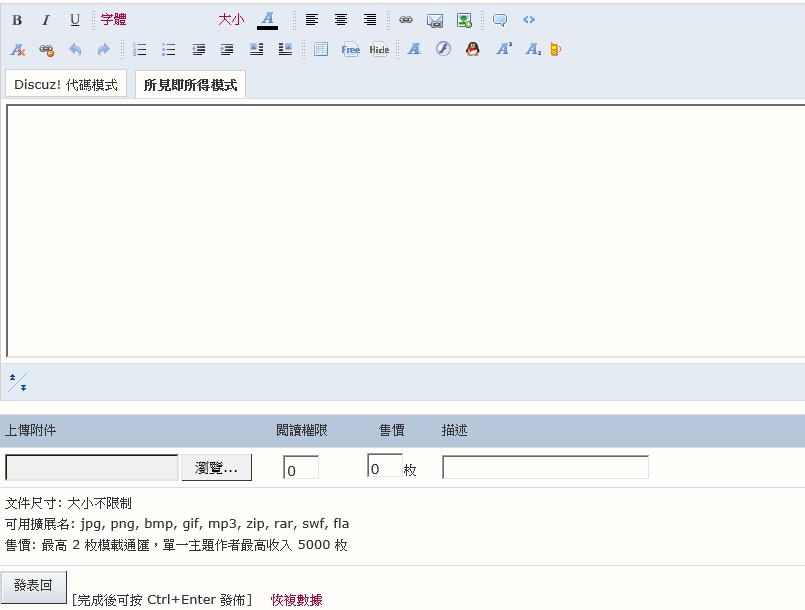This screenshot has width=805, height=610.
Task: Insert a numbered list
Action: click(140, 49)
